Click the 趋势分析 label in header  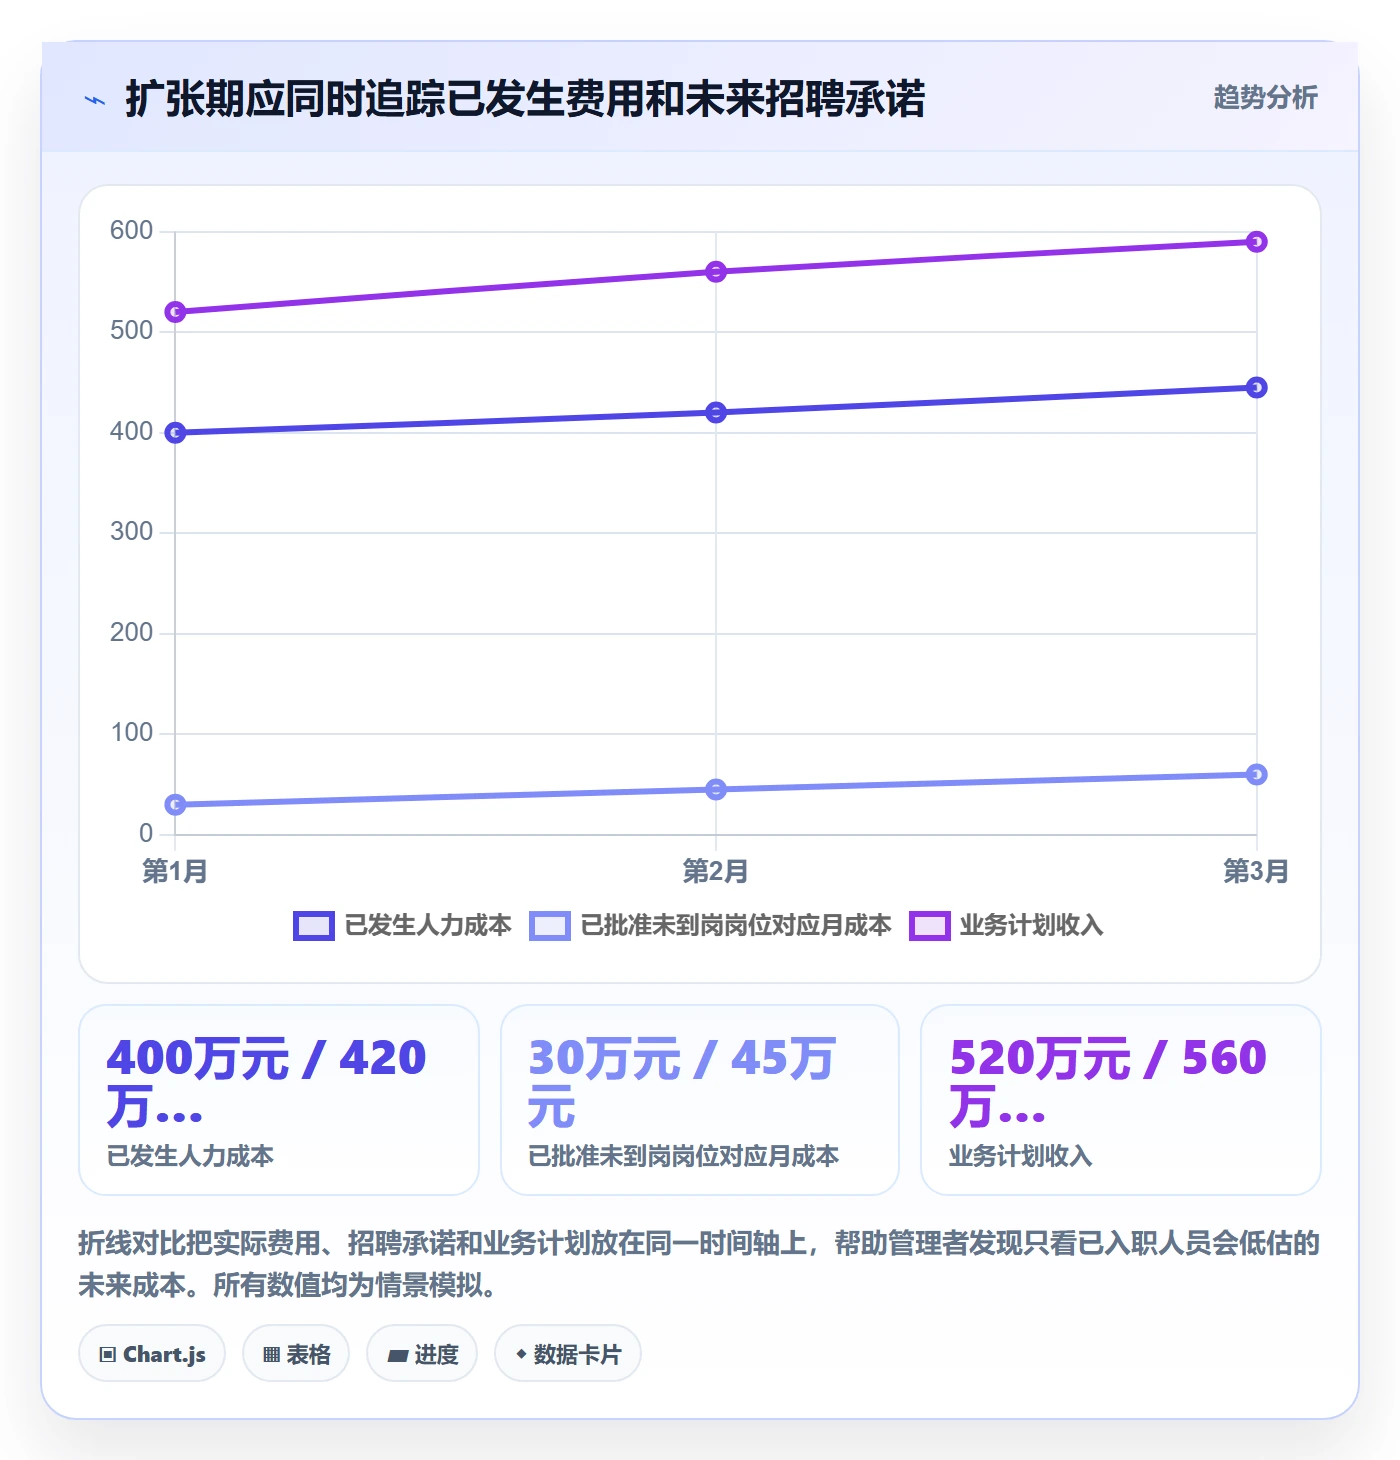click(1265, 97)
